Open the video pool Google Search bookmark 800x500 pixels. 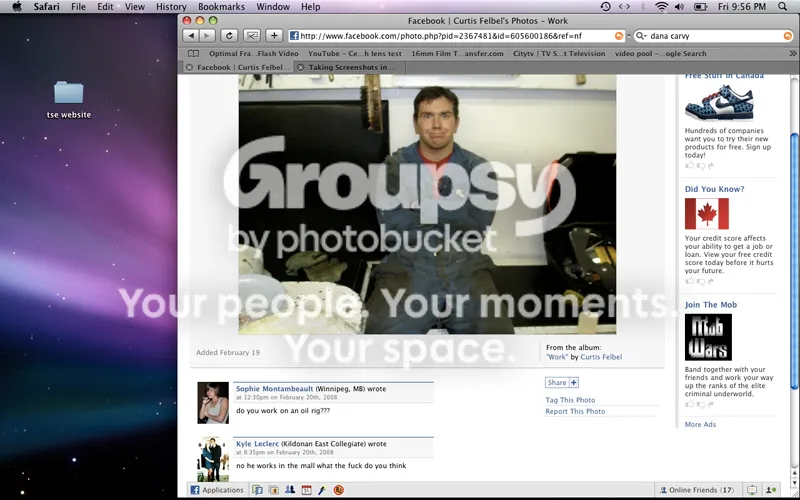(x=661, y=54)
